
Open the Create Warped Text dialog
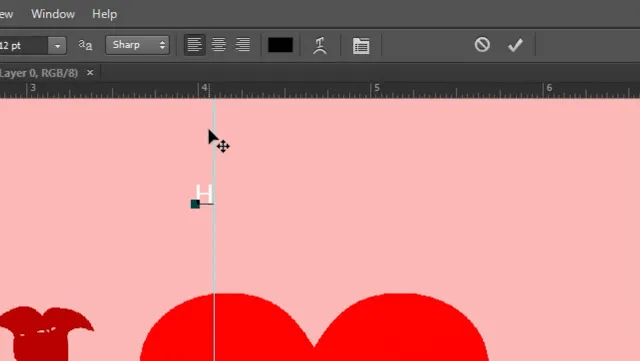(320, 45)
